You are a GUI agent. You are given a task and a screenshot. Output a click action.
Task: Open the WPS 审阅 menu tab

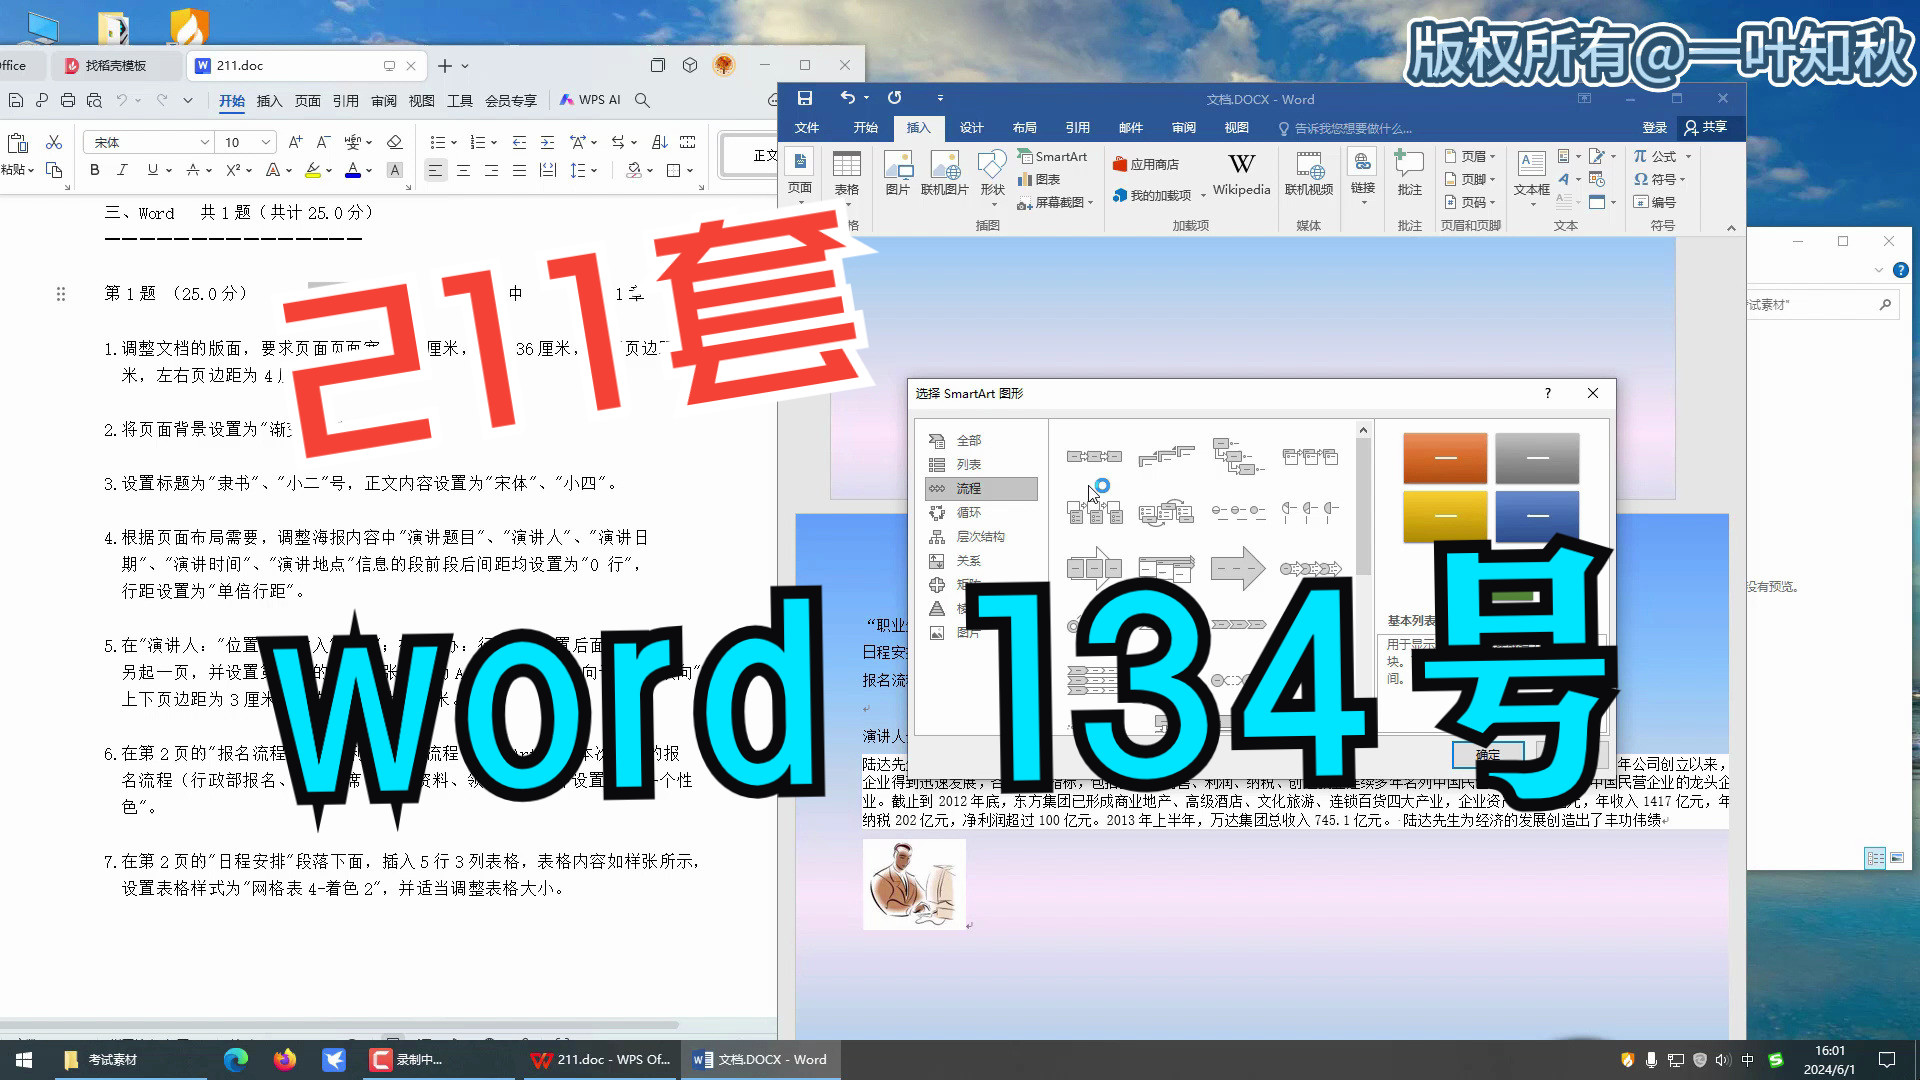pyautogui.click(x=384, y=100)
